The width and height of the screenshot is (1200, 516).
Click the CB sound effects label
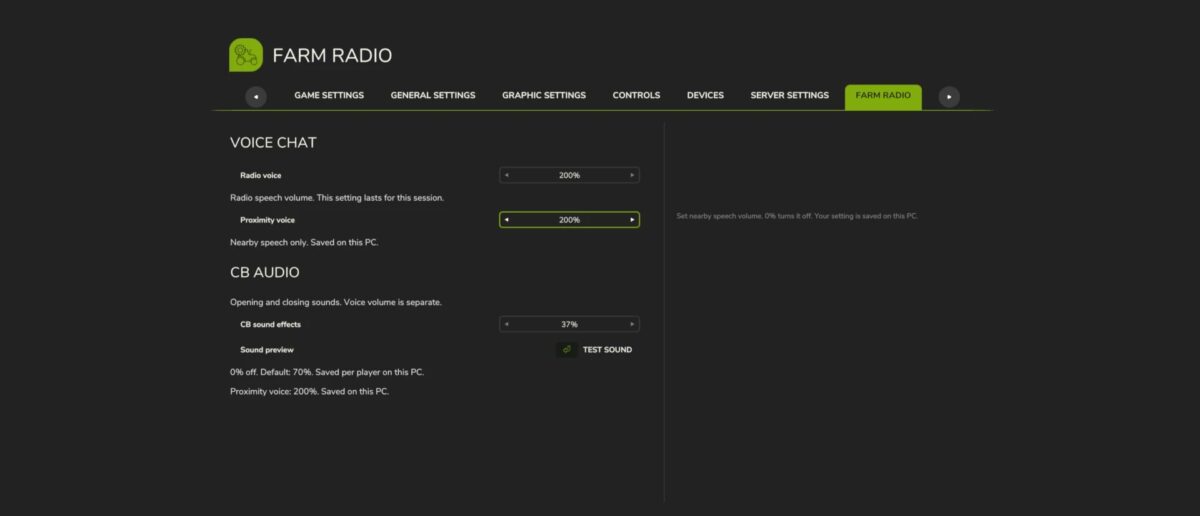point(271,324)
